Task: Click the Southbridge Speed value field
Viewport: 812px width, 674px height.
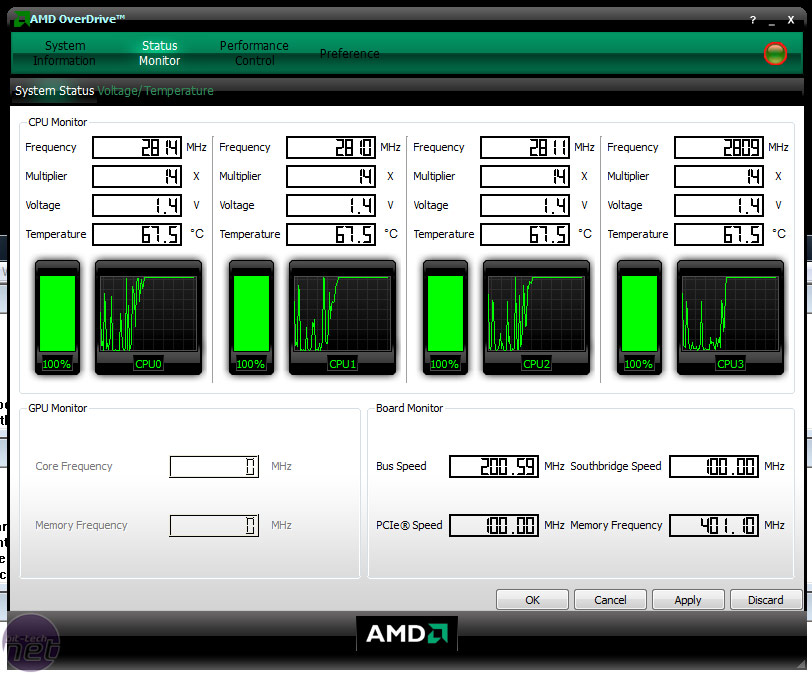Action: tap(714, 466)
